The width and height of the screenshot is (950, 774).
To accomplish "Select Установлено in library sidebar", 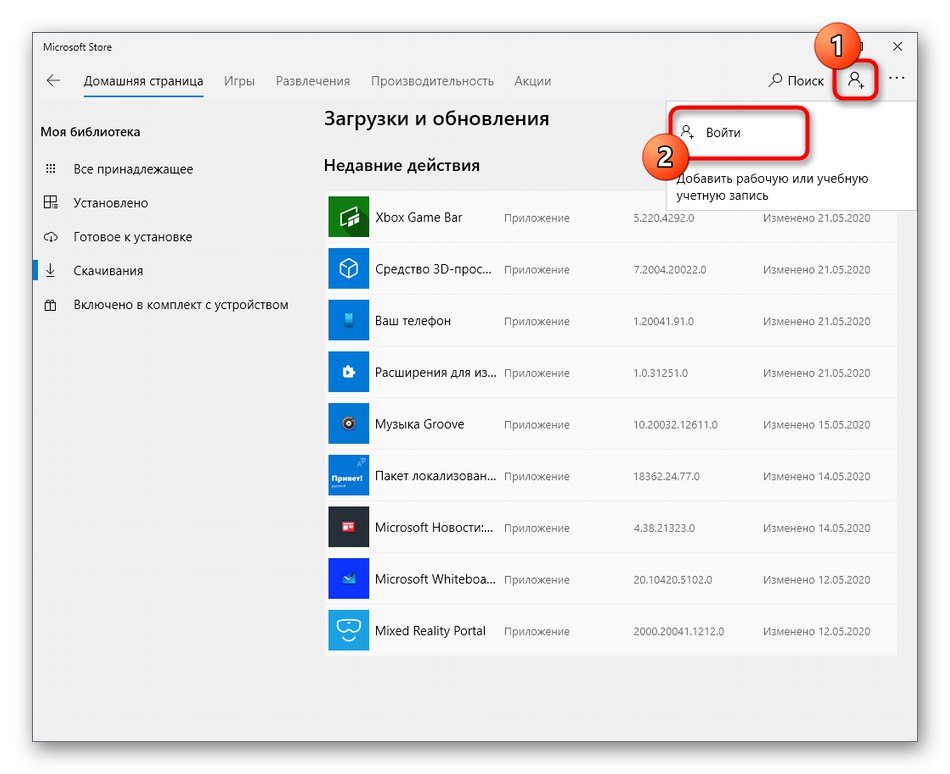I will coord(110,203).
